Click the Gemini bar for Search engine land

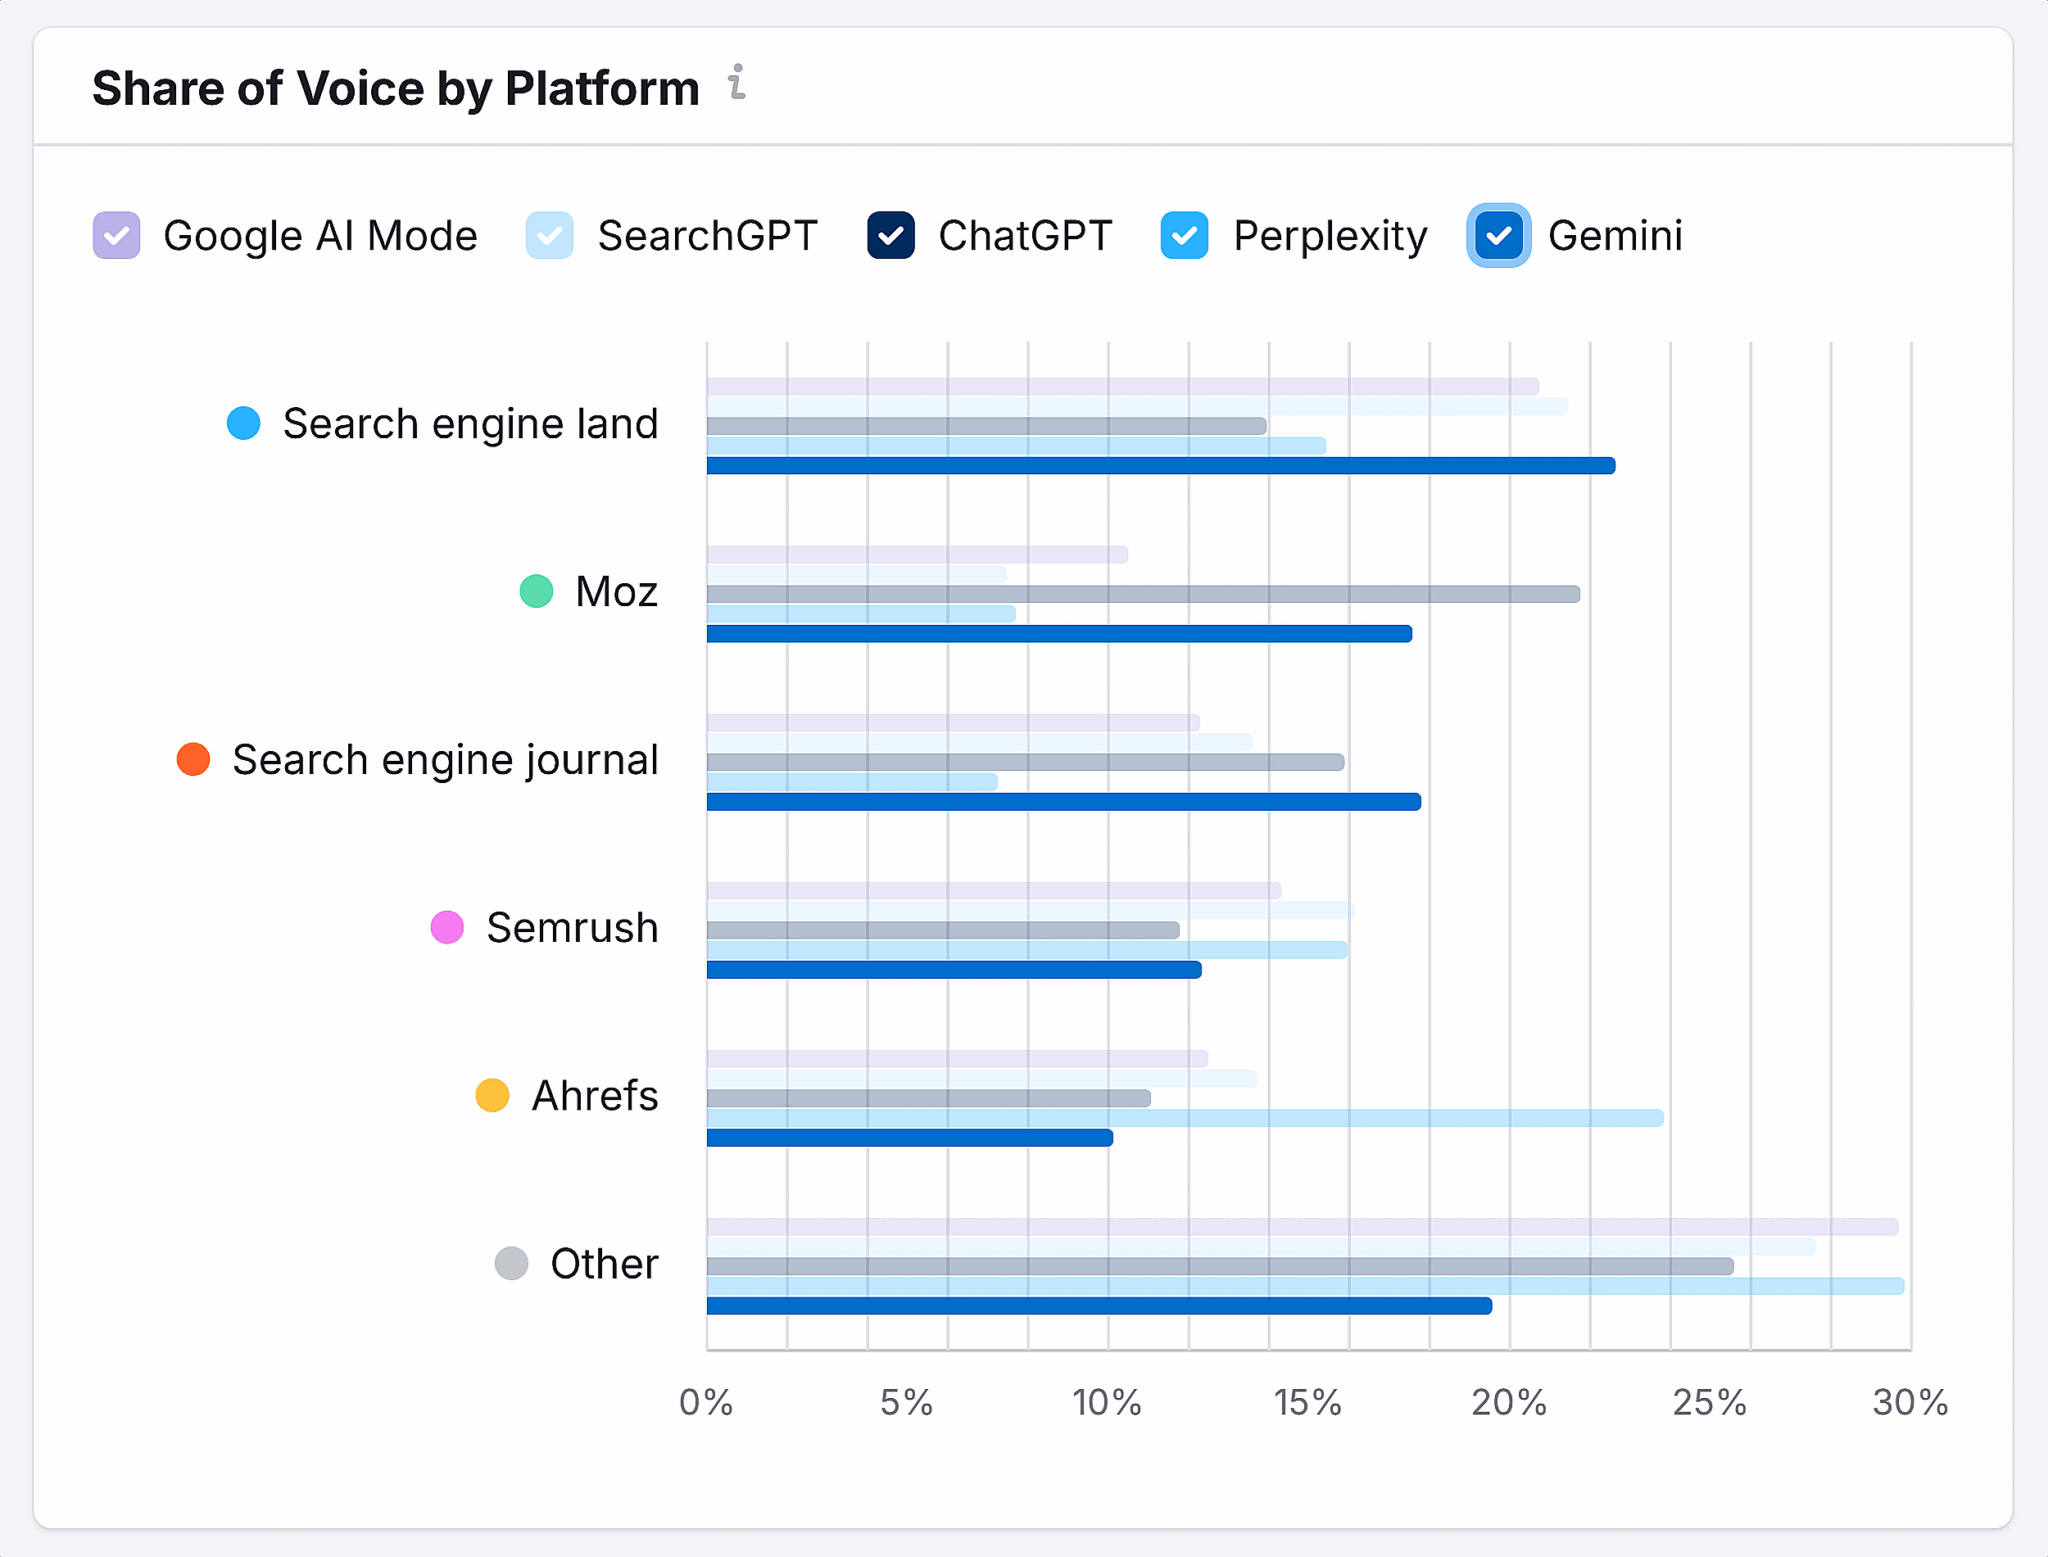[1160, 466]
